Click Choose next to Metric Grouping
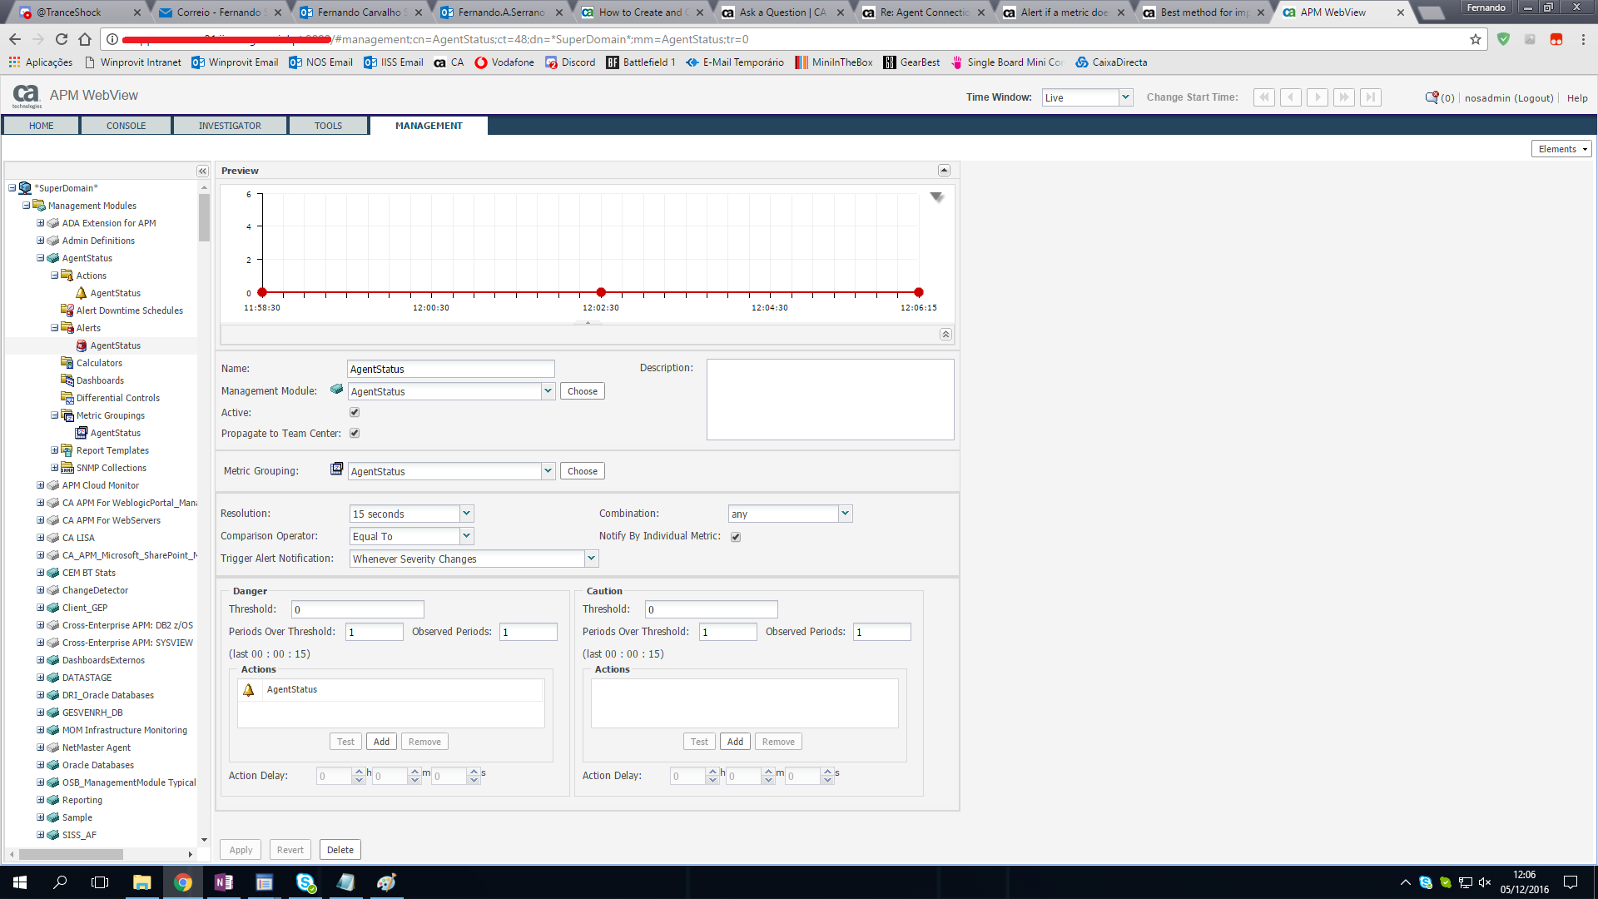This screenshot has width=1598, height=899. click(582, 471)
